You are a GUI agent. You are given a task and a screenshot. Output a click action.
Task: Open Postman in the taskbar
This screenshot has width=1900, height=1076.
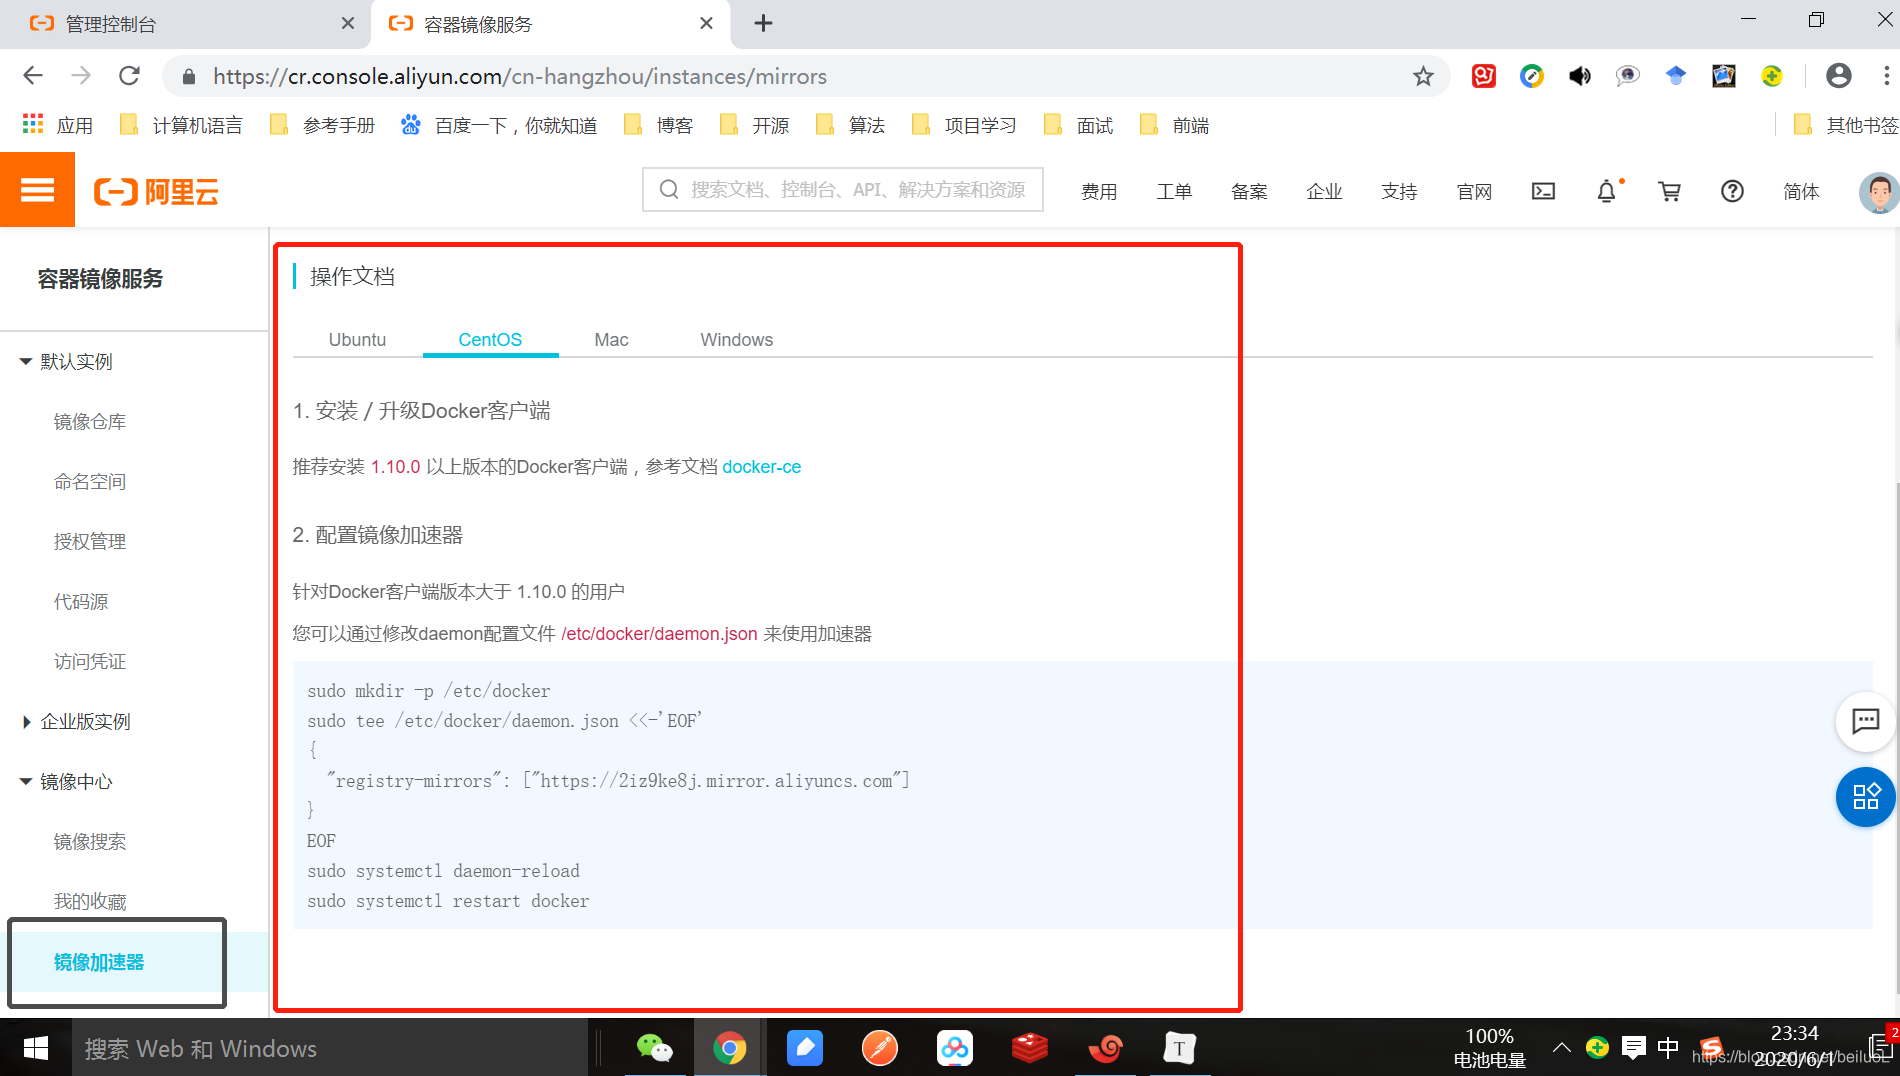[880, 1047]
